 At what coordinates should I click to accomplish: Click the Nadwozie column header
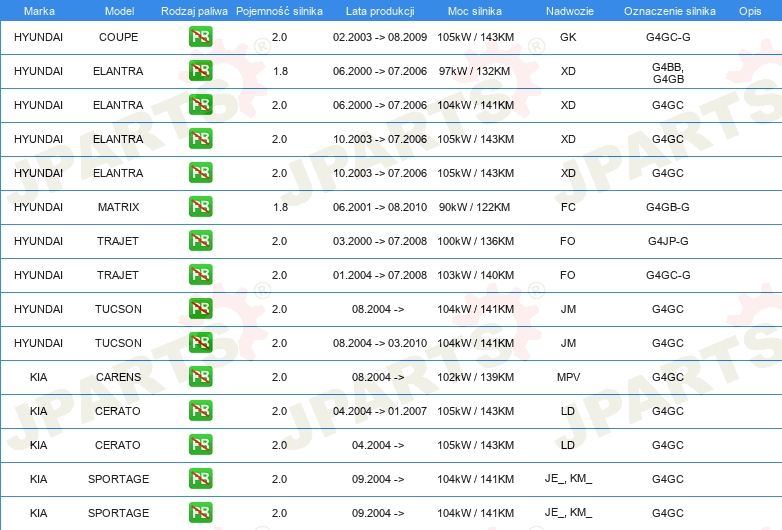click(x=570, y=11)
